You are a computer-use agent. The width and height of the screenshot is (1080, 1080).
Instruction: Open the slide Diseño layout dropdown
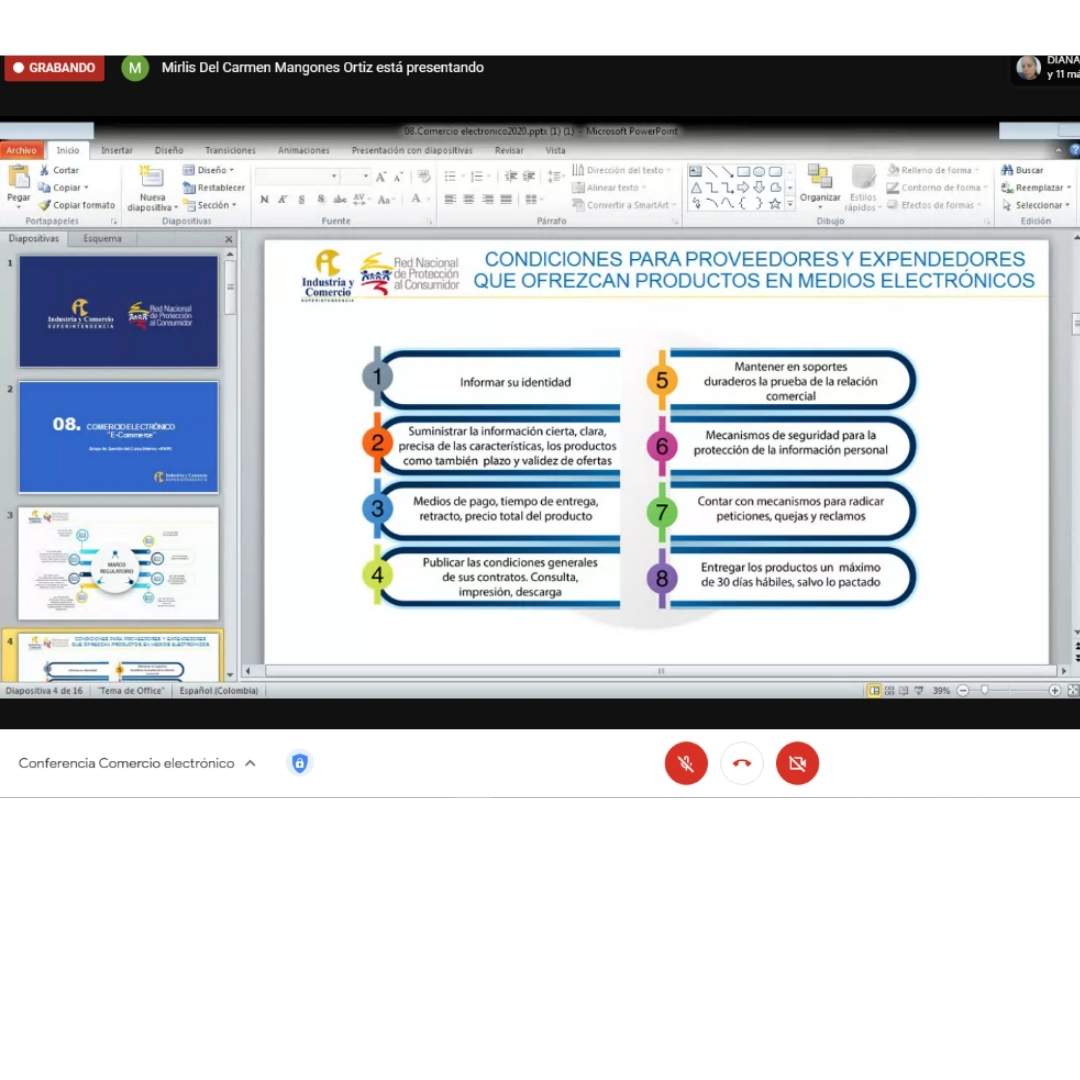(x=209, y=170)
